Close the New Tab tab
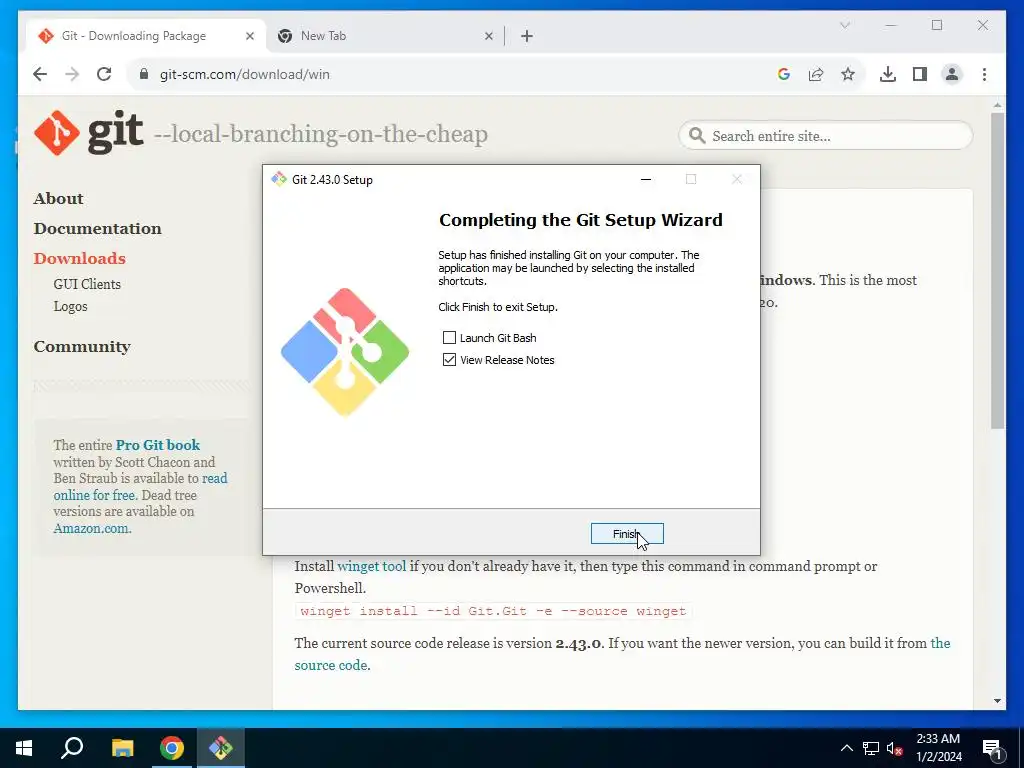 pyautogui.click(x=488, y=37)
